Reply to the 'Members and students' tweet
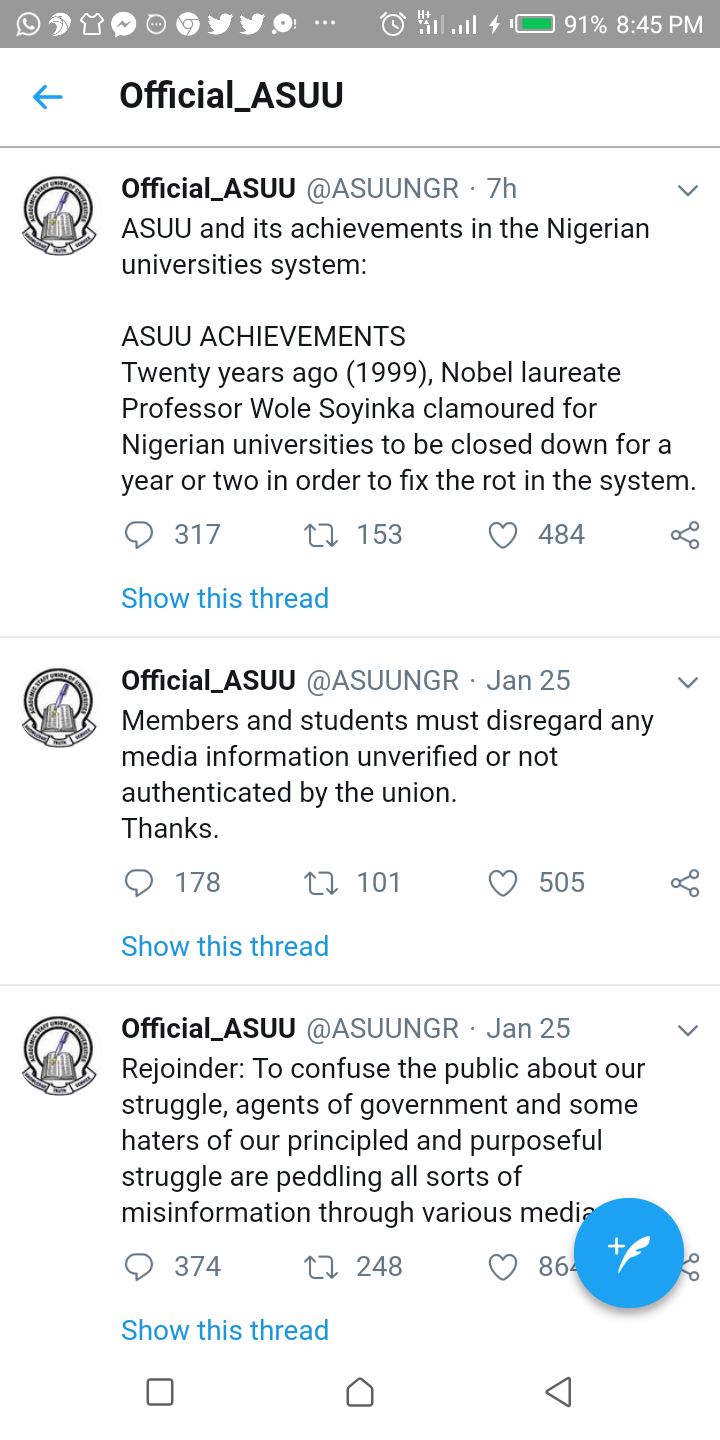Viewport: 720px width, 1440px height. tap(139, 883)
